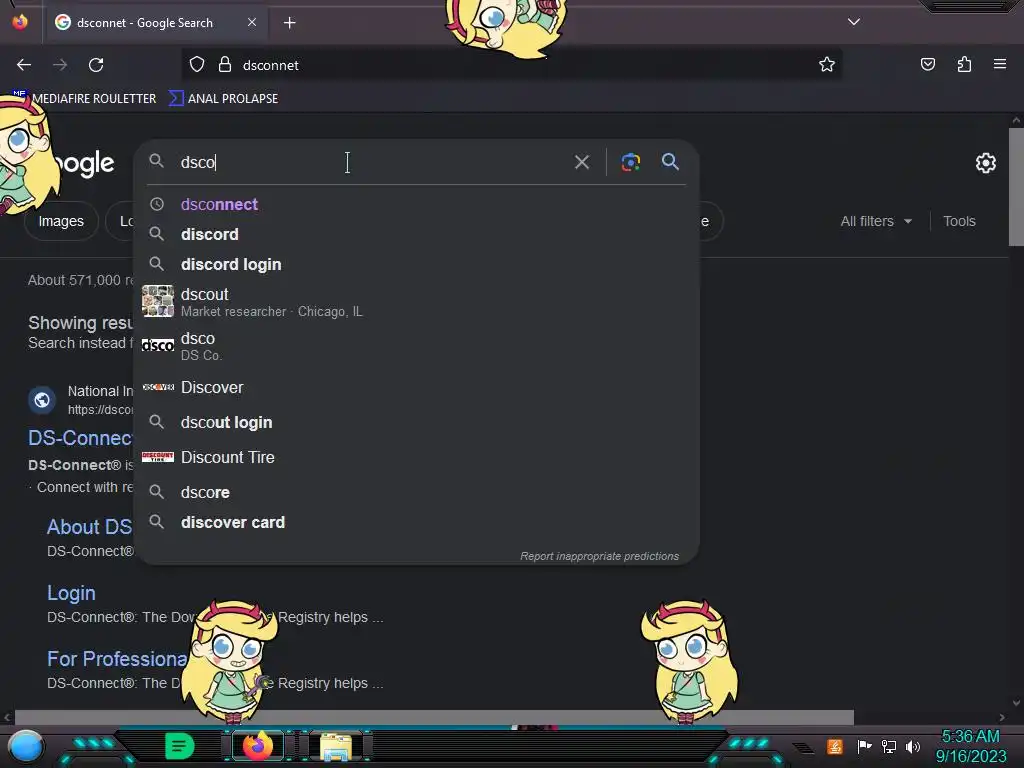The width and height of the screenshot is (1024, 768).
Task: Open the network tray icon
Action: coord(889,746)
